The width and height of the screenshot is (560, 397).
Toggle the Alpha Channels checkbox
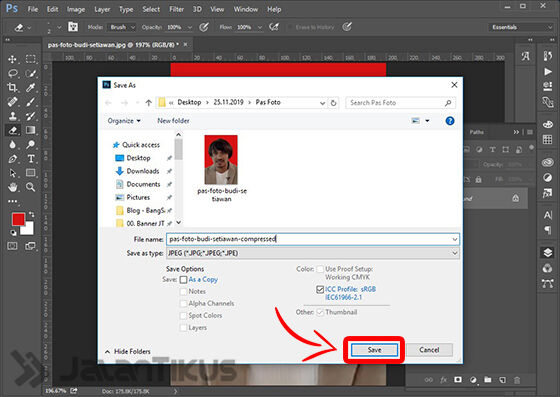coord(183,303)
